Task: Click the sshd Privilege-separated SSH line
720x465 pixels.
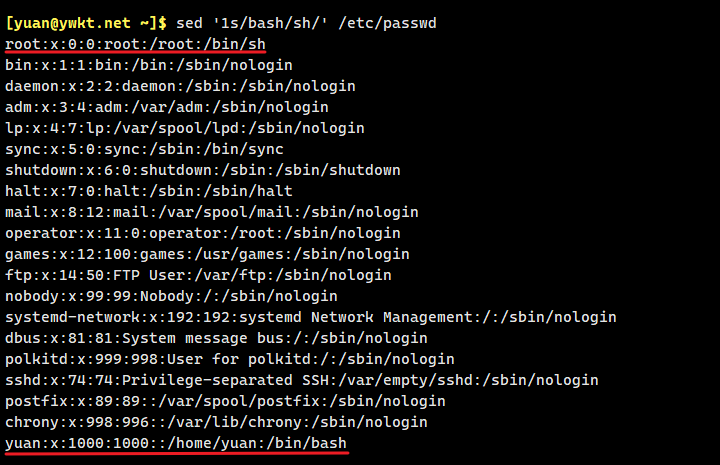Action: (301, 380)
